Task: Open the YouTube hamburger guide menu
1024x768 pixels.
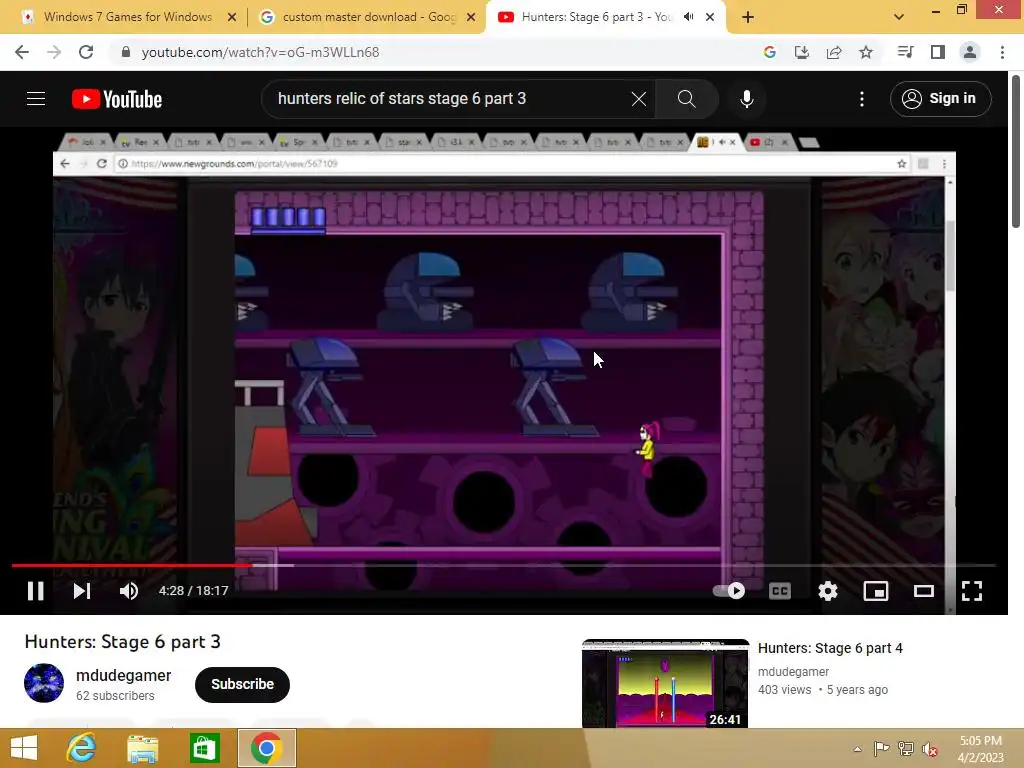Action: coord(36,99)
